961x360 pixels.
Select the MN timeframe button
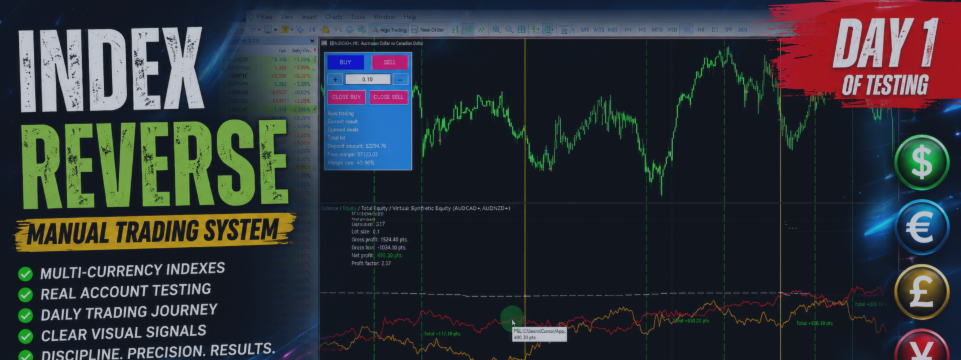point(742,29)
